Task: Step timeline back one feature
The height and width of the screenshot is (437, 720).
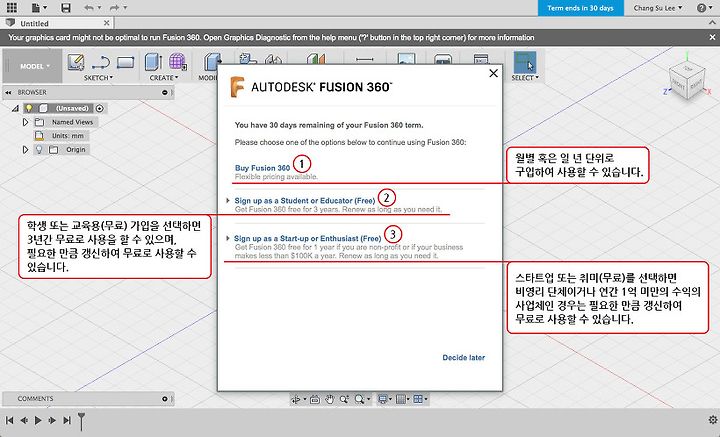Action: point(24,420)
